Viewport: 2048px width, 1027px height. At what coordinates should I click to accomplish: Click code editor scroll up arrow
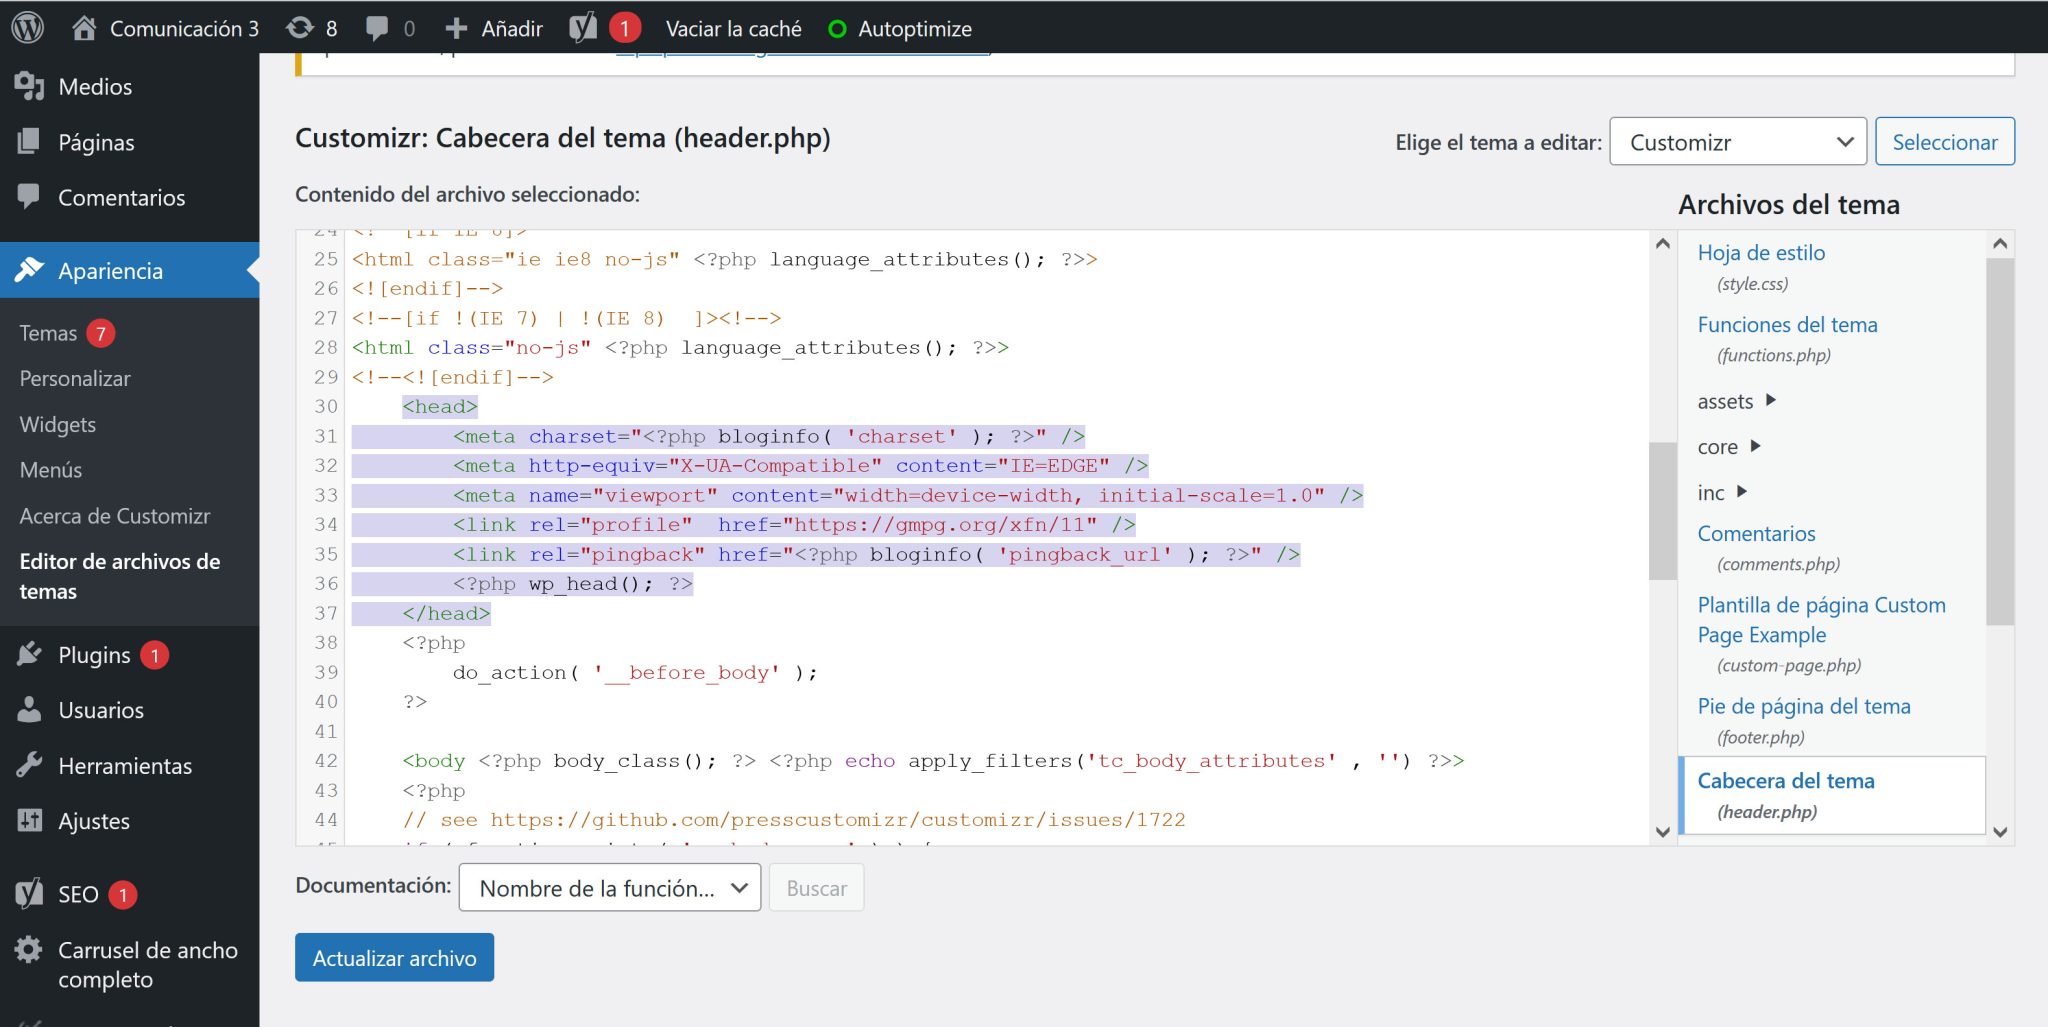click(x=1662, y=243)
